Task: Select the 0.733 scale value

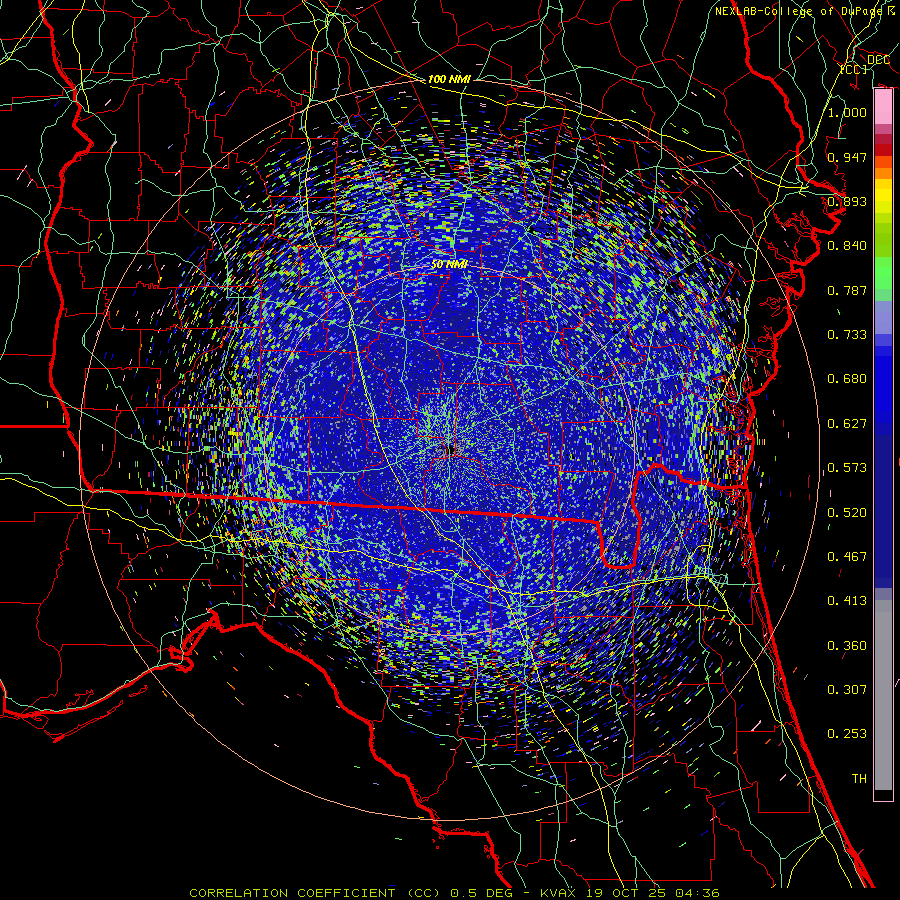Action: [x=847, y=335]
